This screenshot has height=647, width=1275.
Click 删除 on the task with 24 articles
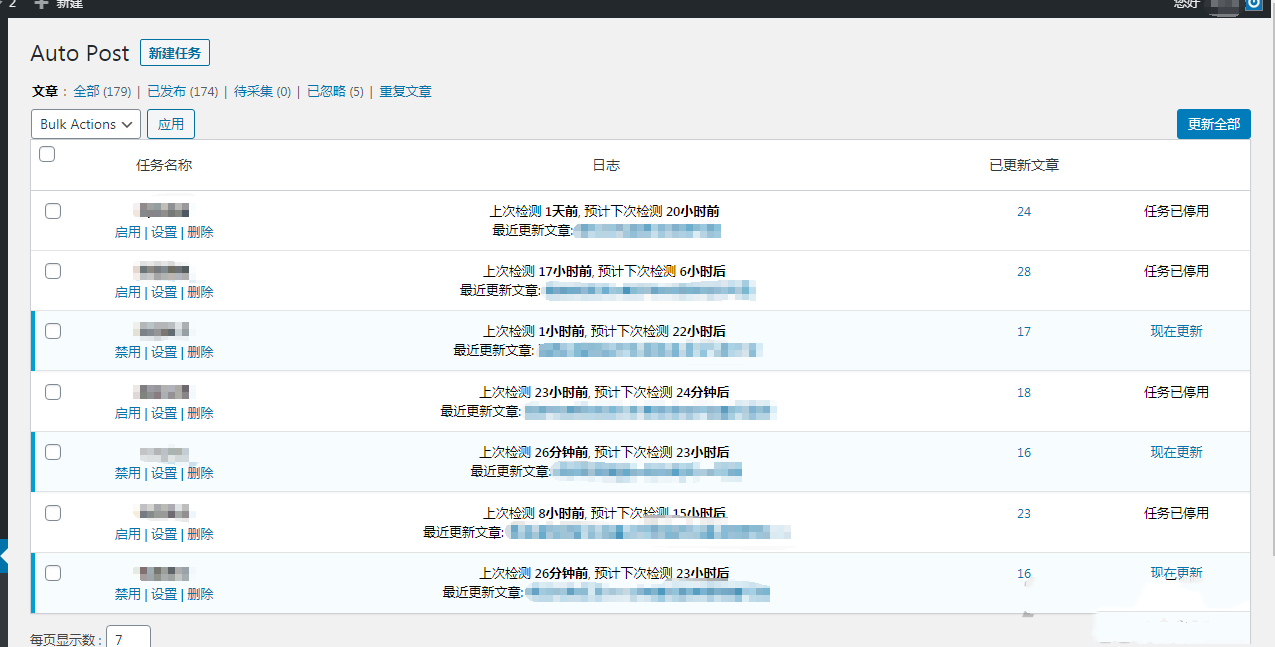[200, 232]
